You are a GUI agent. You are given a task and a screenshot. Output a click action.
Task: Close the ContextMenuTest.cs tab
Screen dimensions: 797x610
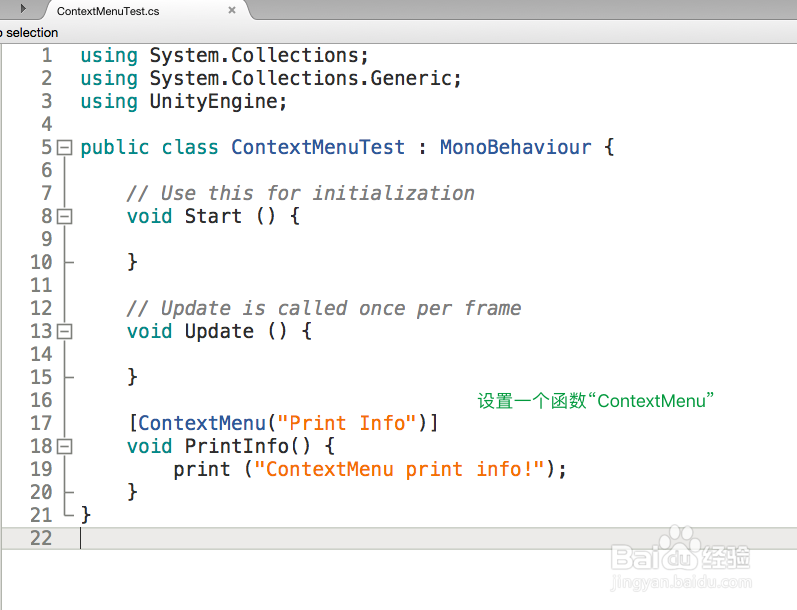[x=232, y=10]
